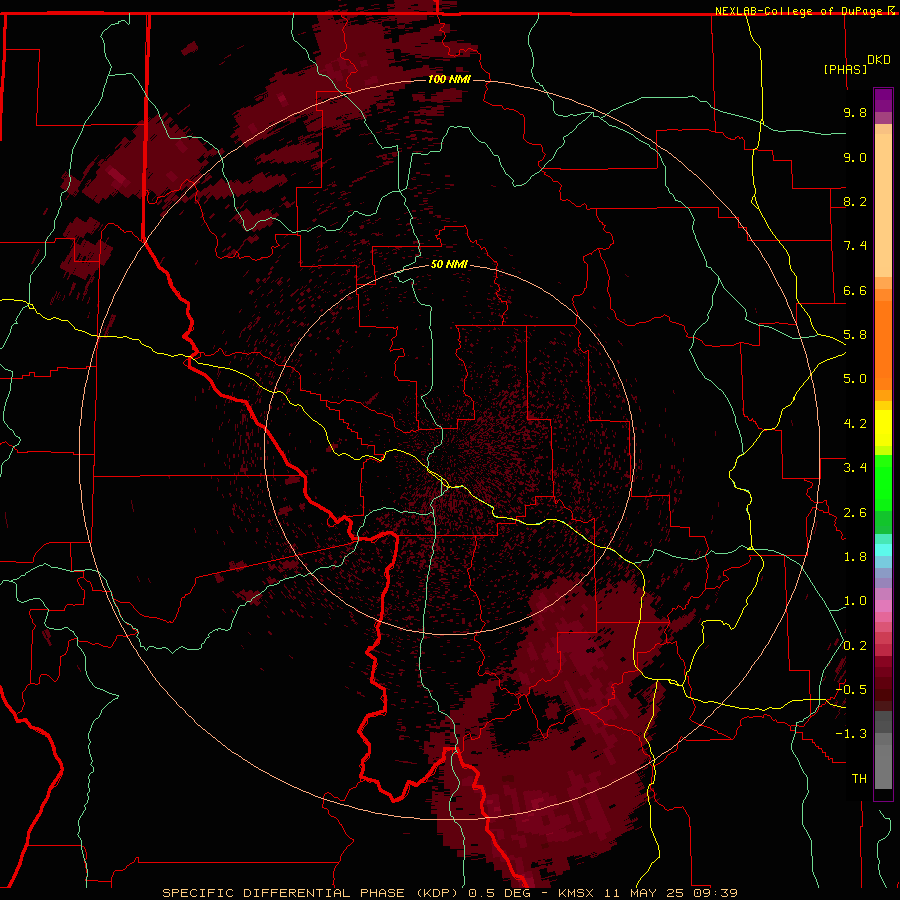Click the KMSX station identifier
Image resolution: width=900 pixels, height=900 pixels.
coord(575,893)
